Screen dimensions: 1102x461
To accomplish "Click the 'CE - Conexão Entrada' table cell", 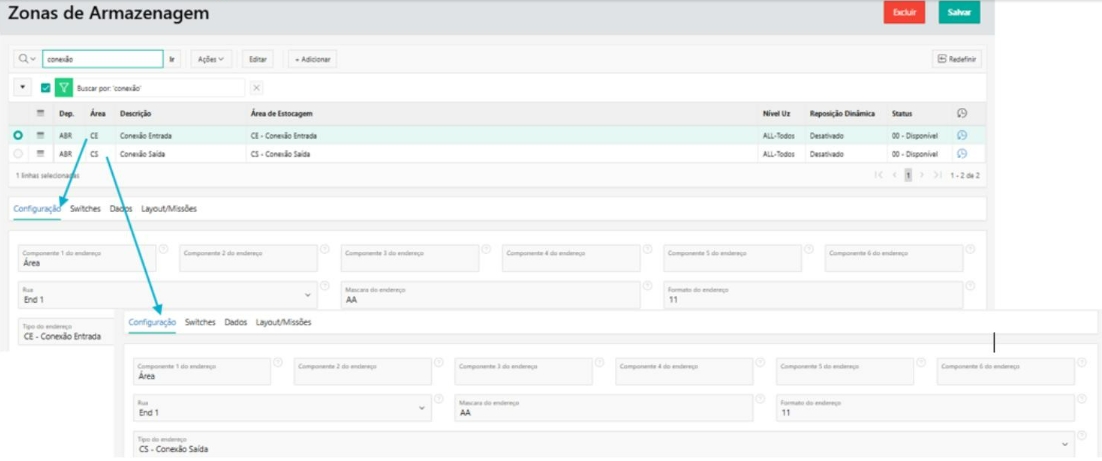I will pyautogui.click(x=283, y=135).
